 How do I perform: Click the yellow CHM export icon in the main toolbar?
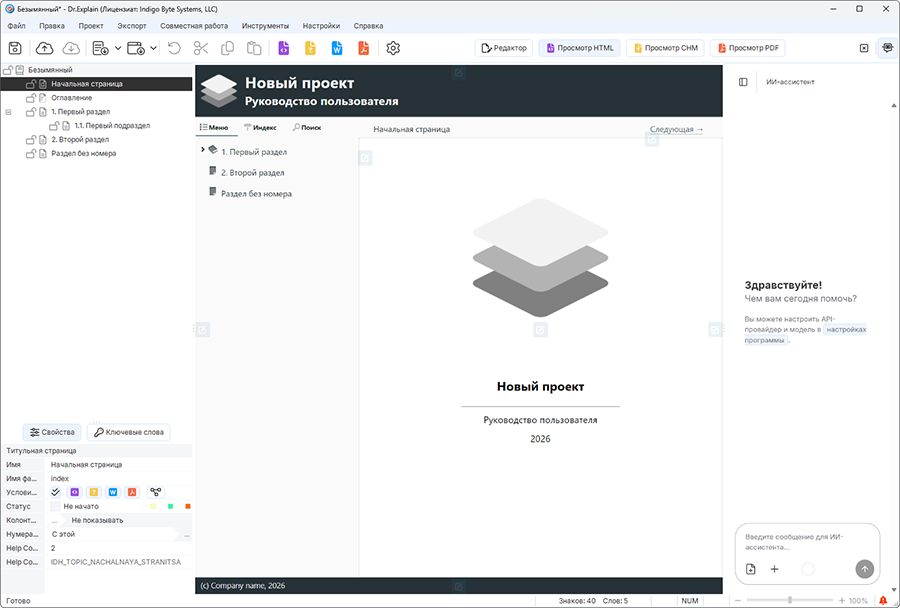tap(310, 48)
